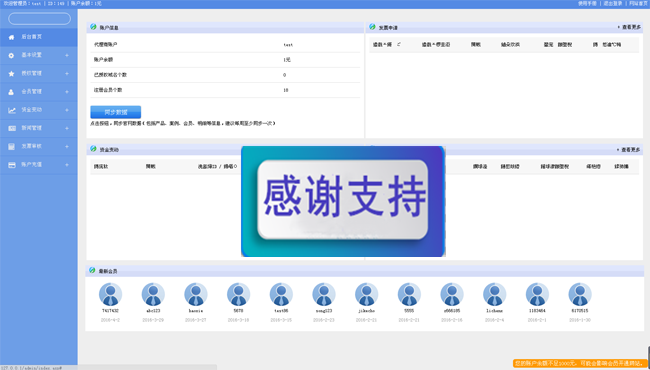Image resolution: width=650 pixels, height=370 pixels.
Task: Click 查看更多 in 发票申请 panel
Action: pos(629,27)
